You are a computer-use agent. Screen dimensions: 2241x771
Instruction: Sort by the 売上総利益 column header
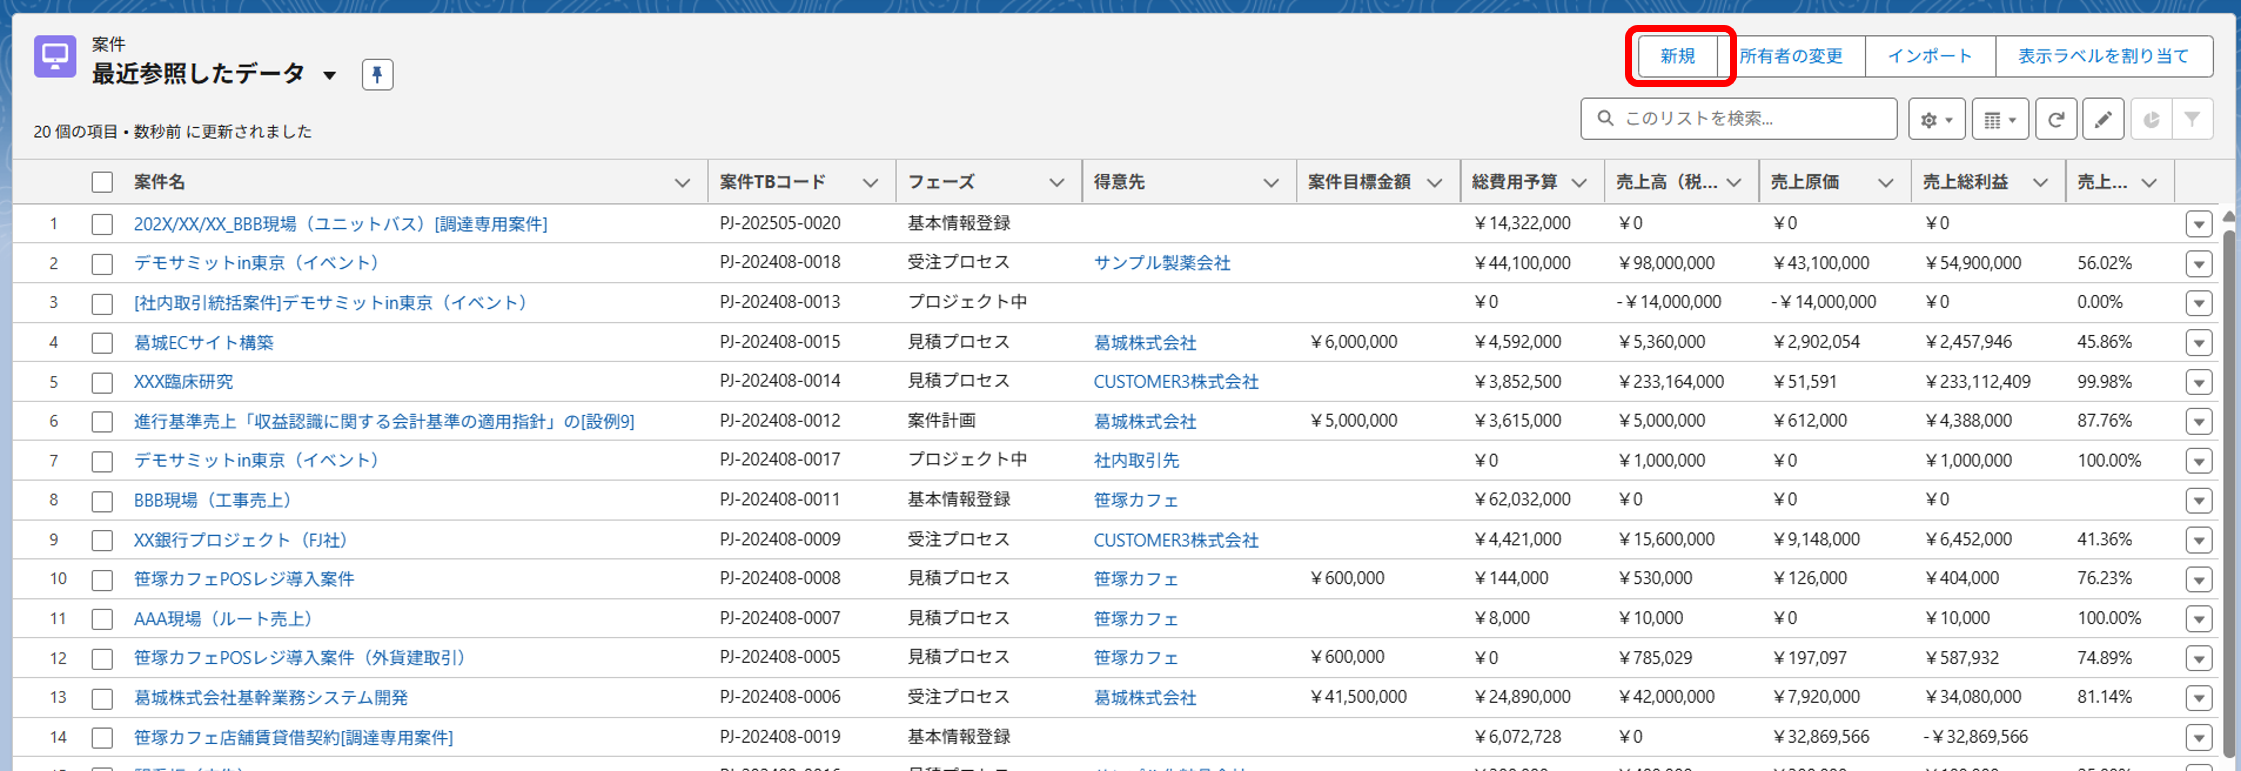1965,182
